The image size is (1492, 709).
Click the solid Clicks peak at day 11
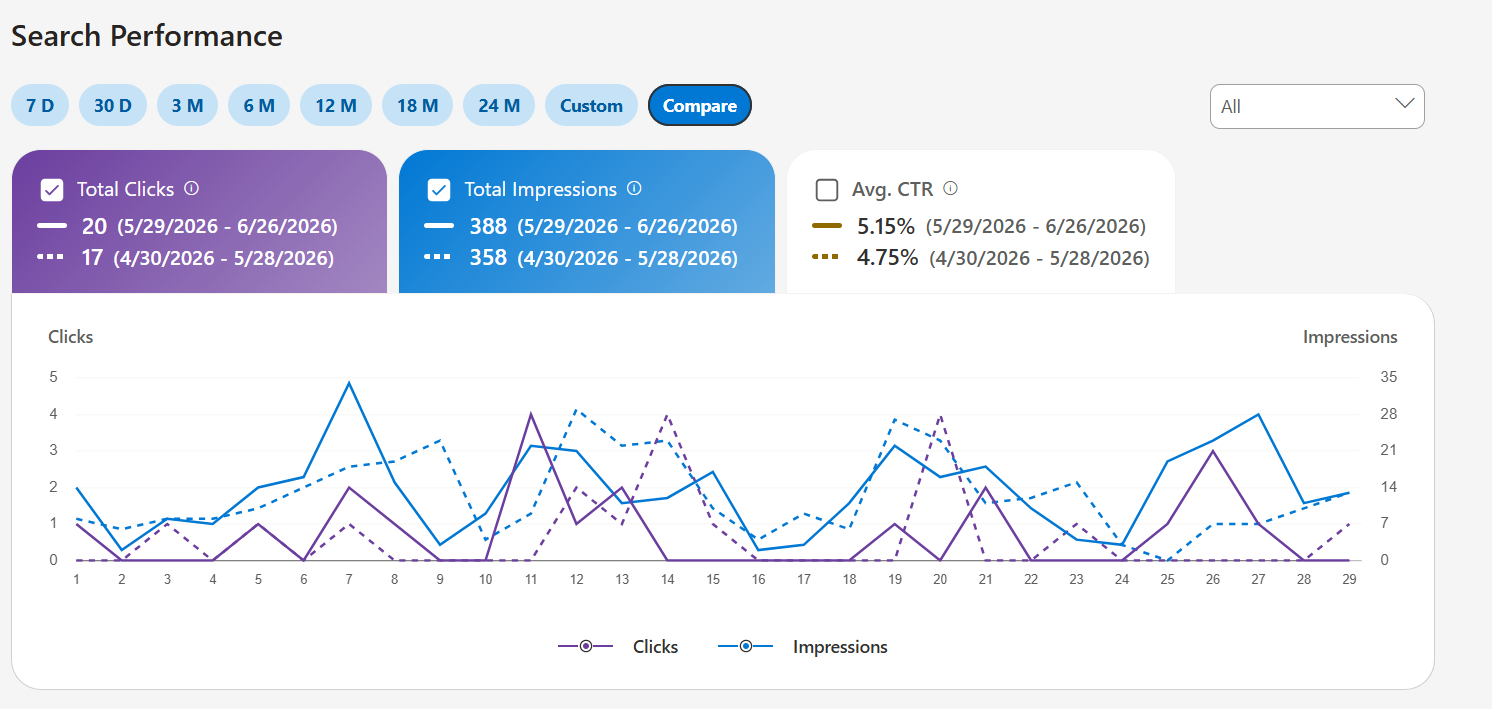tap(531, 413)
